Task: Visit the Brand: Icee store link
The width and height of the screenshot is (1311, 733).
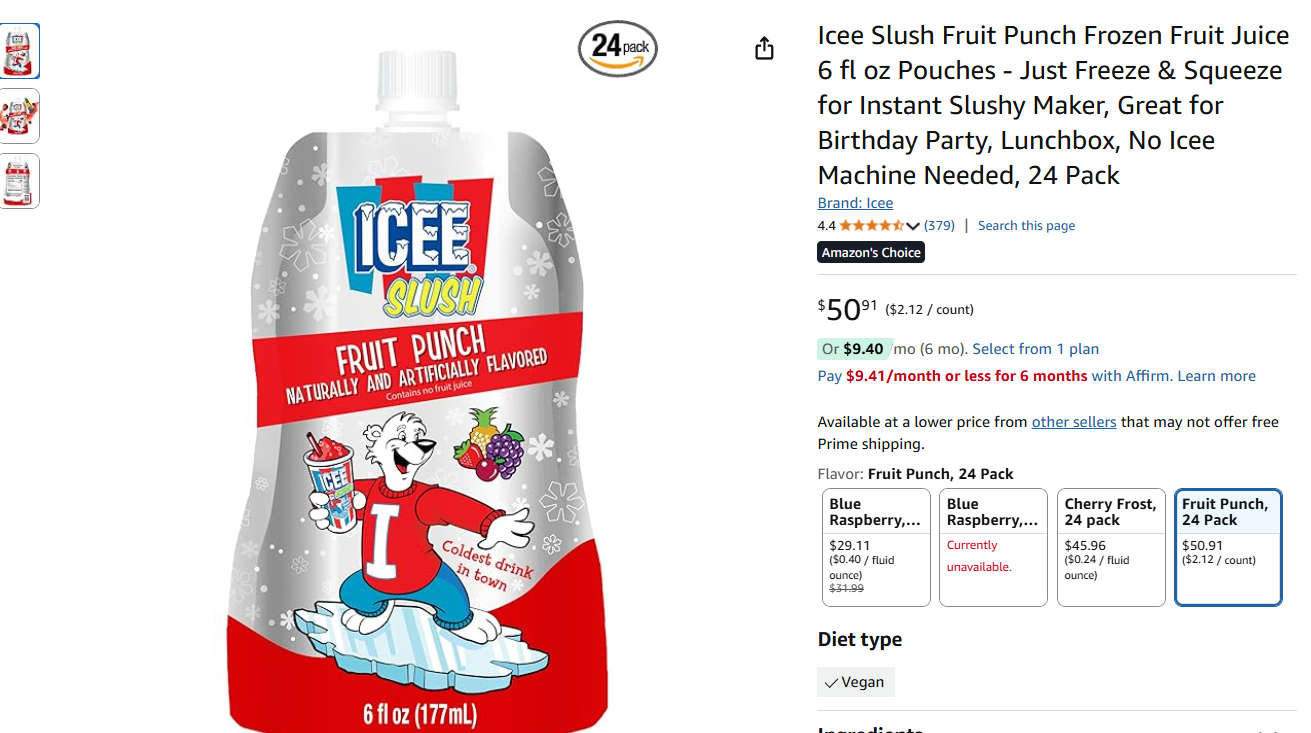Action: click(x=855, y=203)
